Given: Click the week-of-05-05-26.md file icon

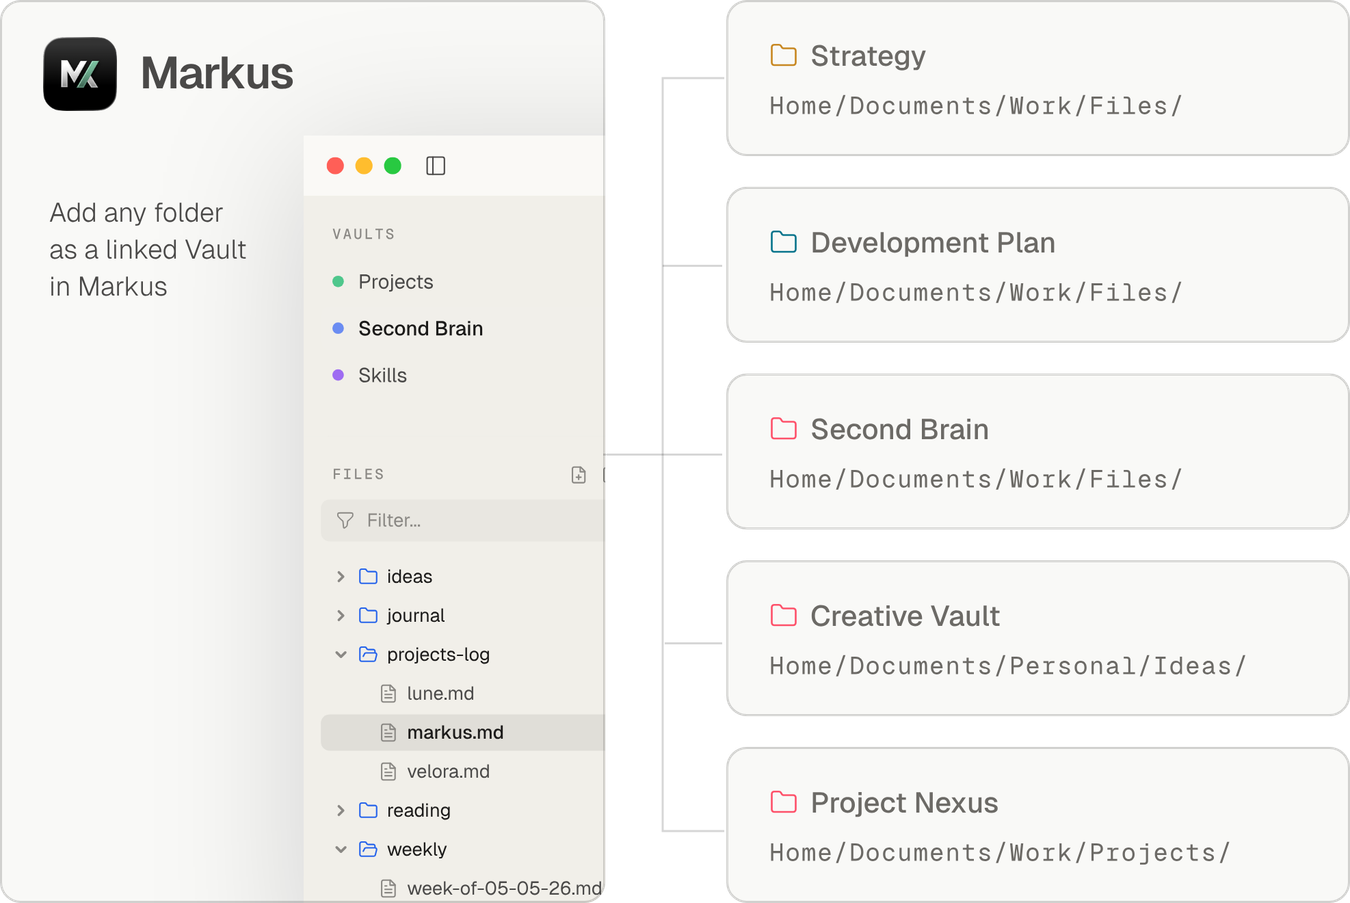Looking at the screenshot, I should pos(389,888).
